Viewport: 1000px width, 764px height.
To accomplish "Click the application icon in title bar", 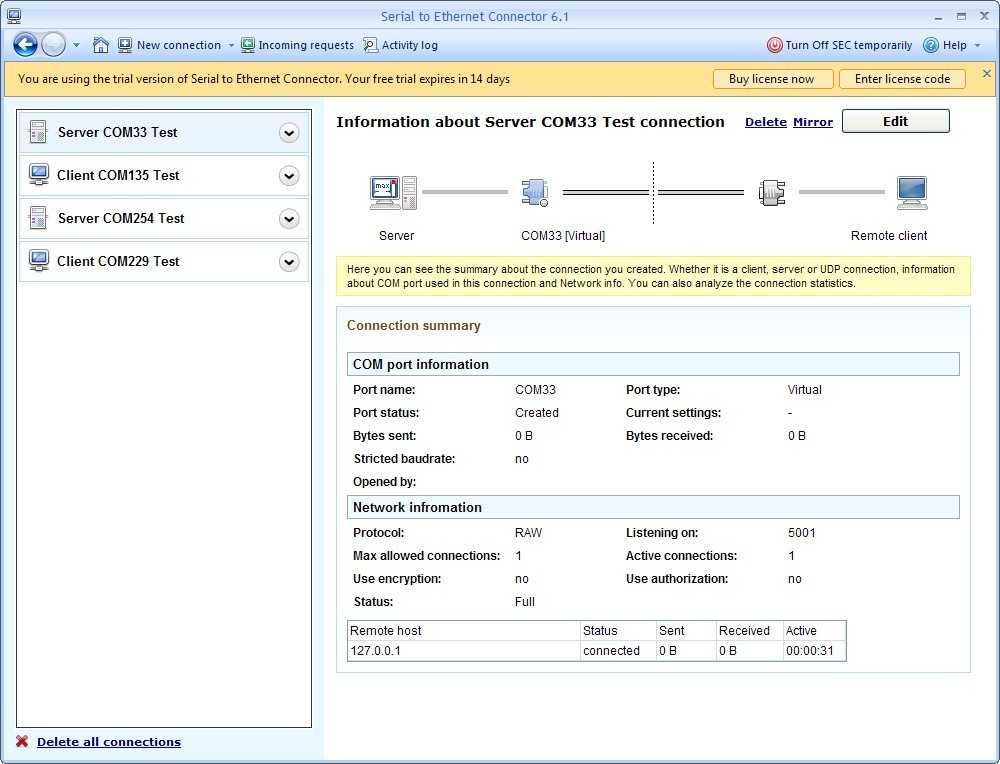I will pos(14,16).
